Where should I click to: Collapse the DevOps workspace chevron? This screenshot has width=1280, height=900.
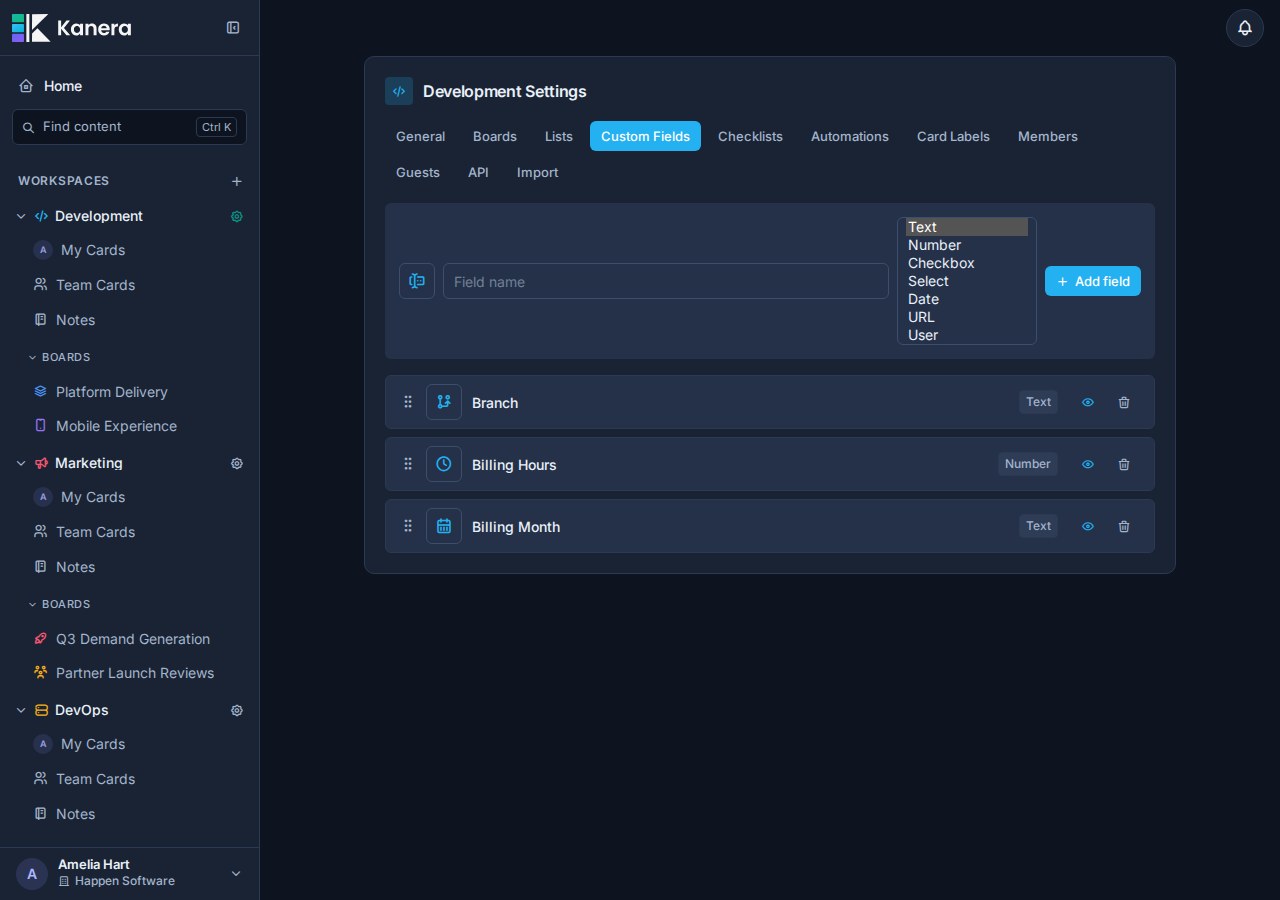(21, 710)
